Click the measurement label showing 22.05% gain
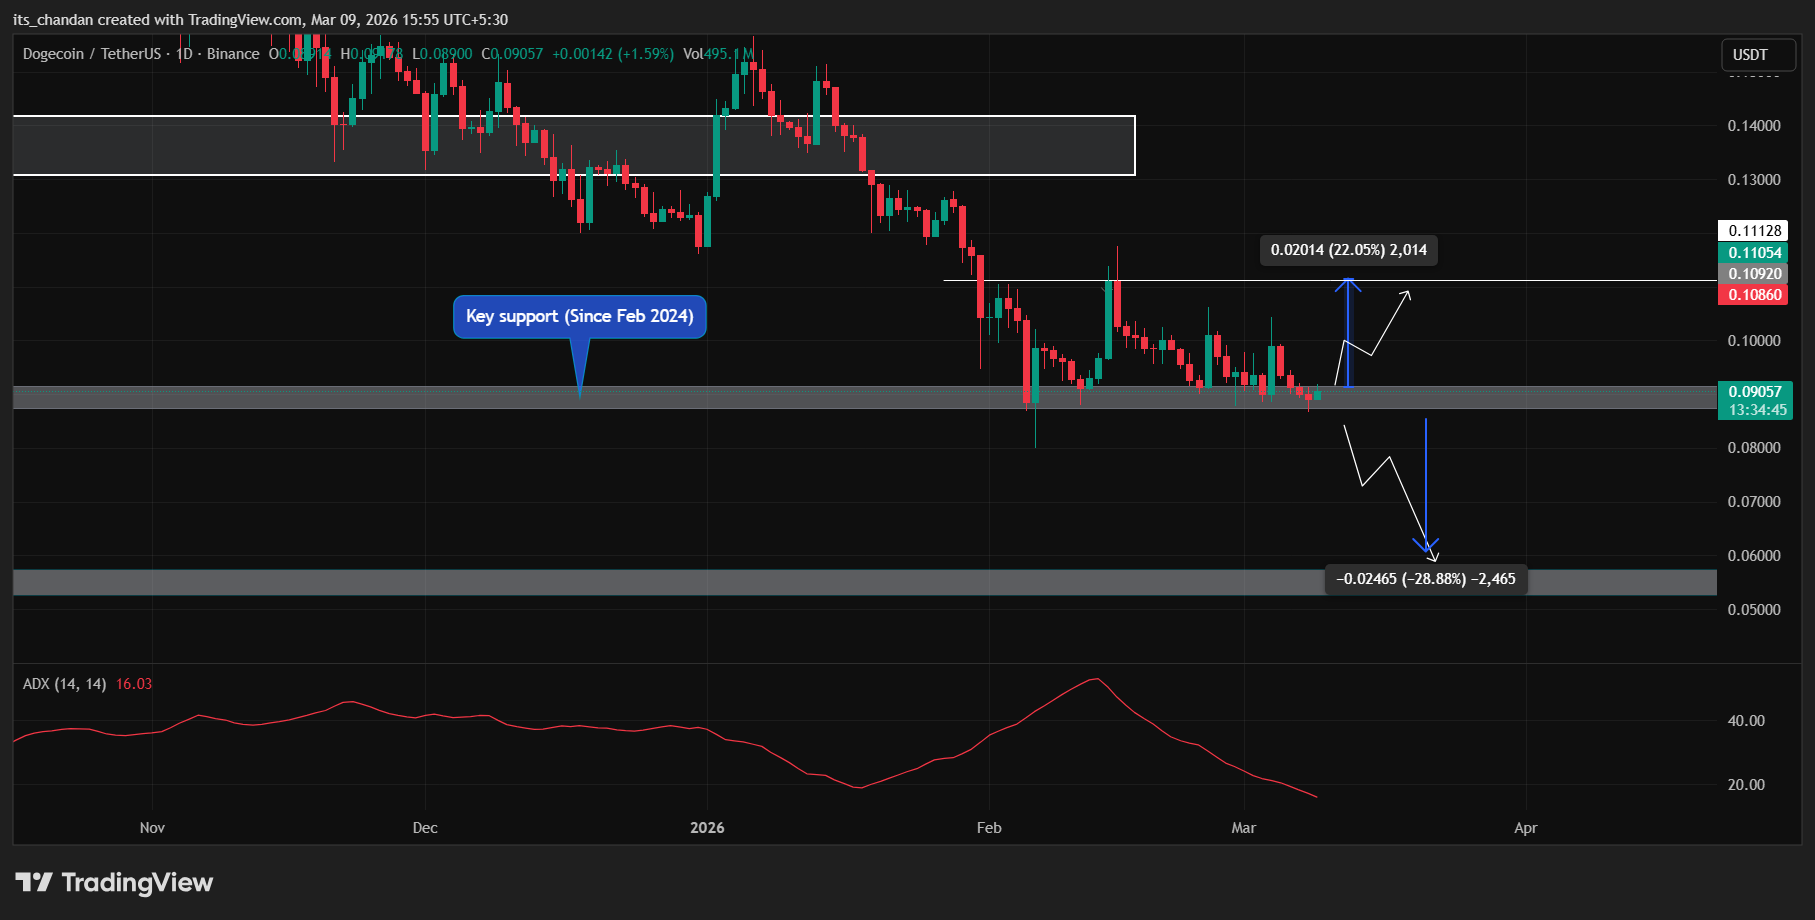This screenshot has width=1815, height=920. [1347, 250]
